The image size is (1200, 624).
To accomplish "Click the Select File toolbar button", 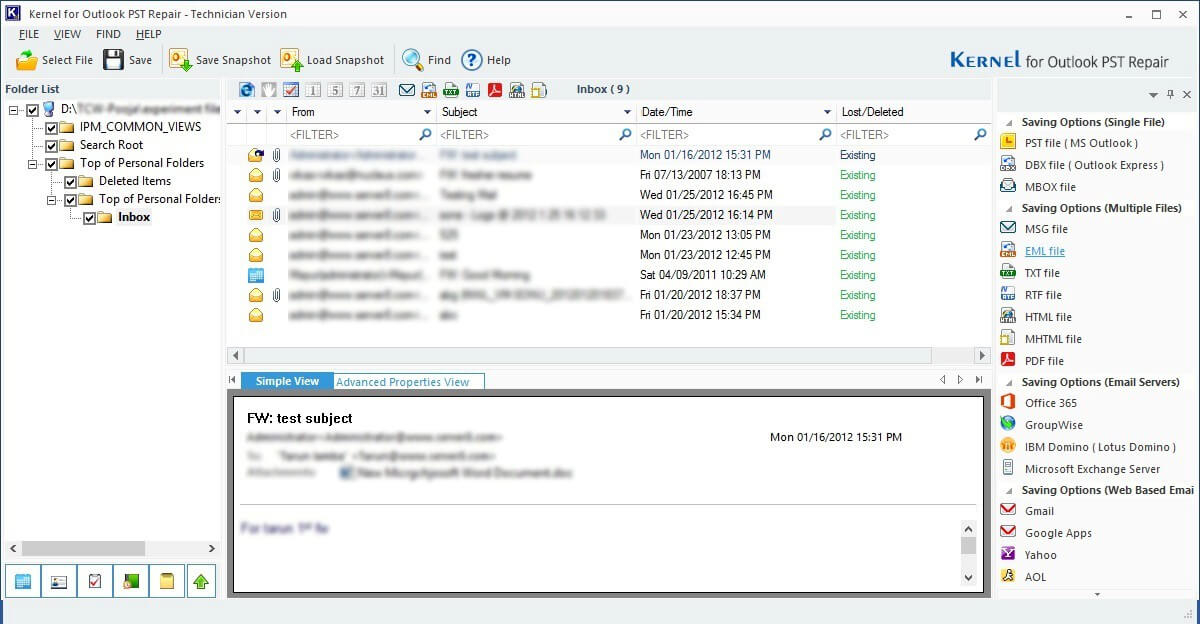I will click(55, 60).
